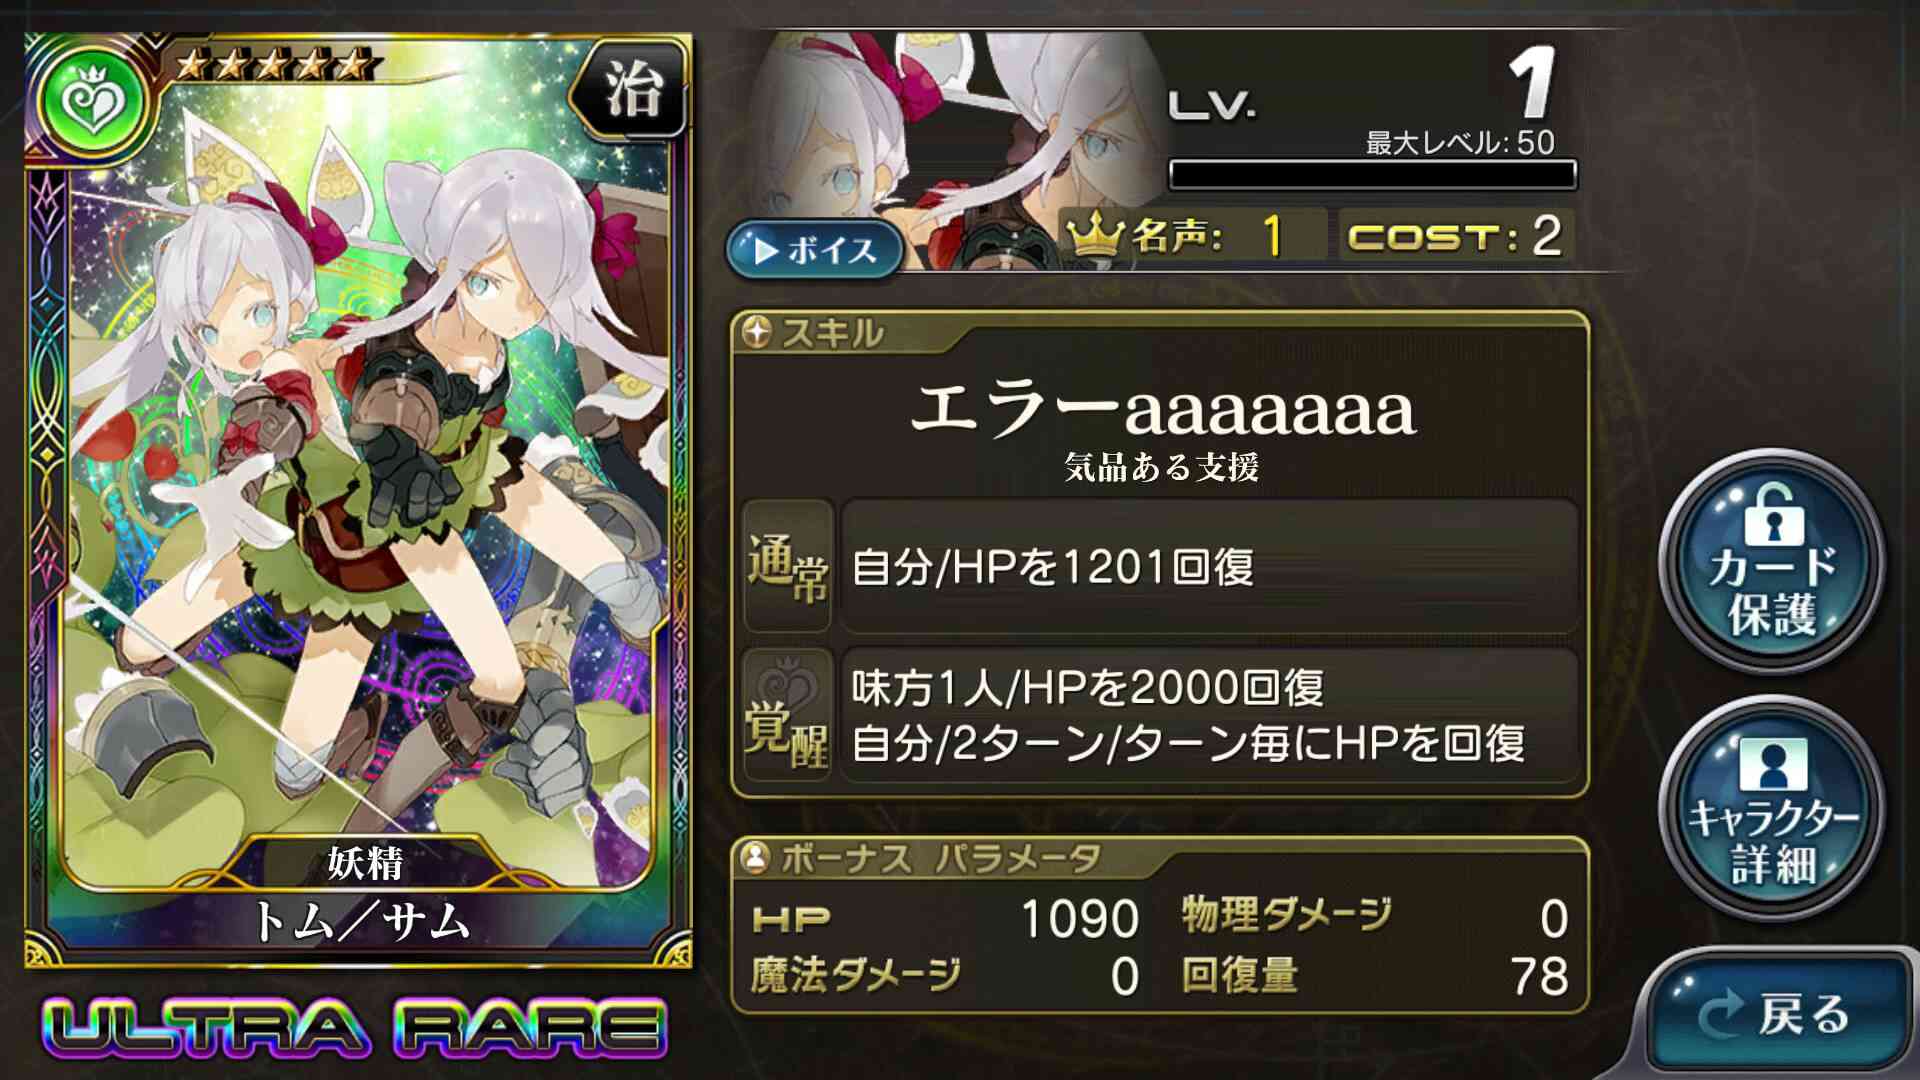Open キャラクター詳細 character details
Viewport: 1920px width, 1080px height.
(1773, 809)
